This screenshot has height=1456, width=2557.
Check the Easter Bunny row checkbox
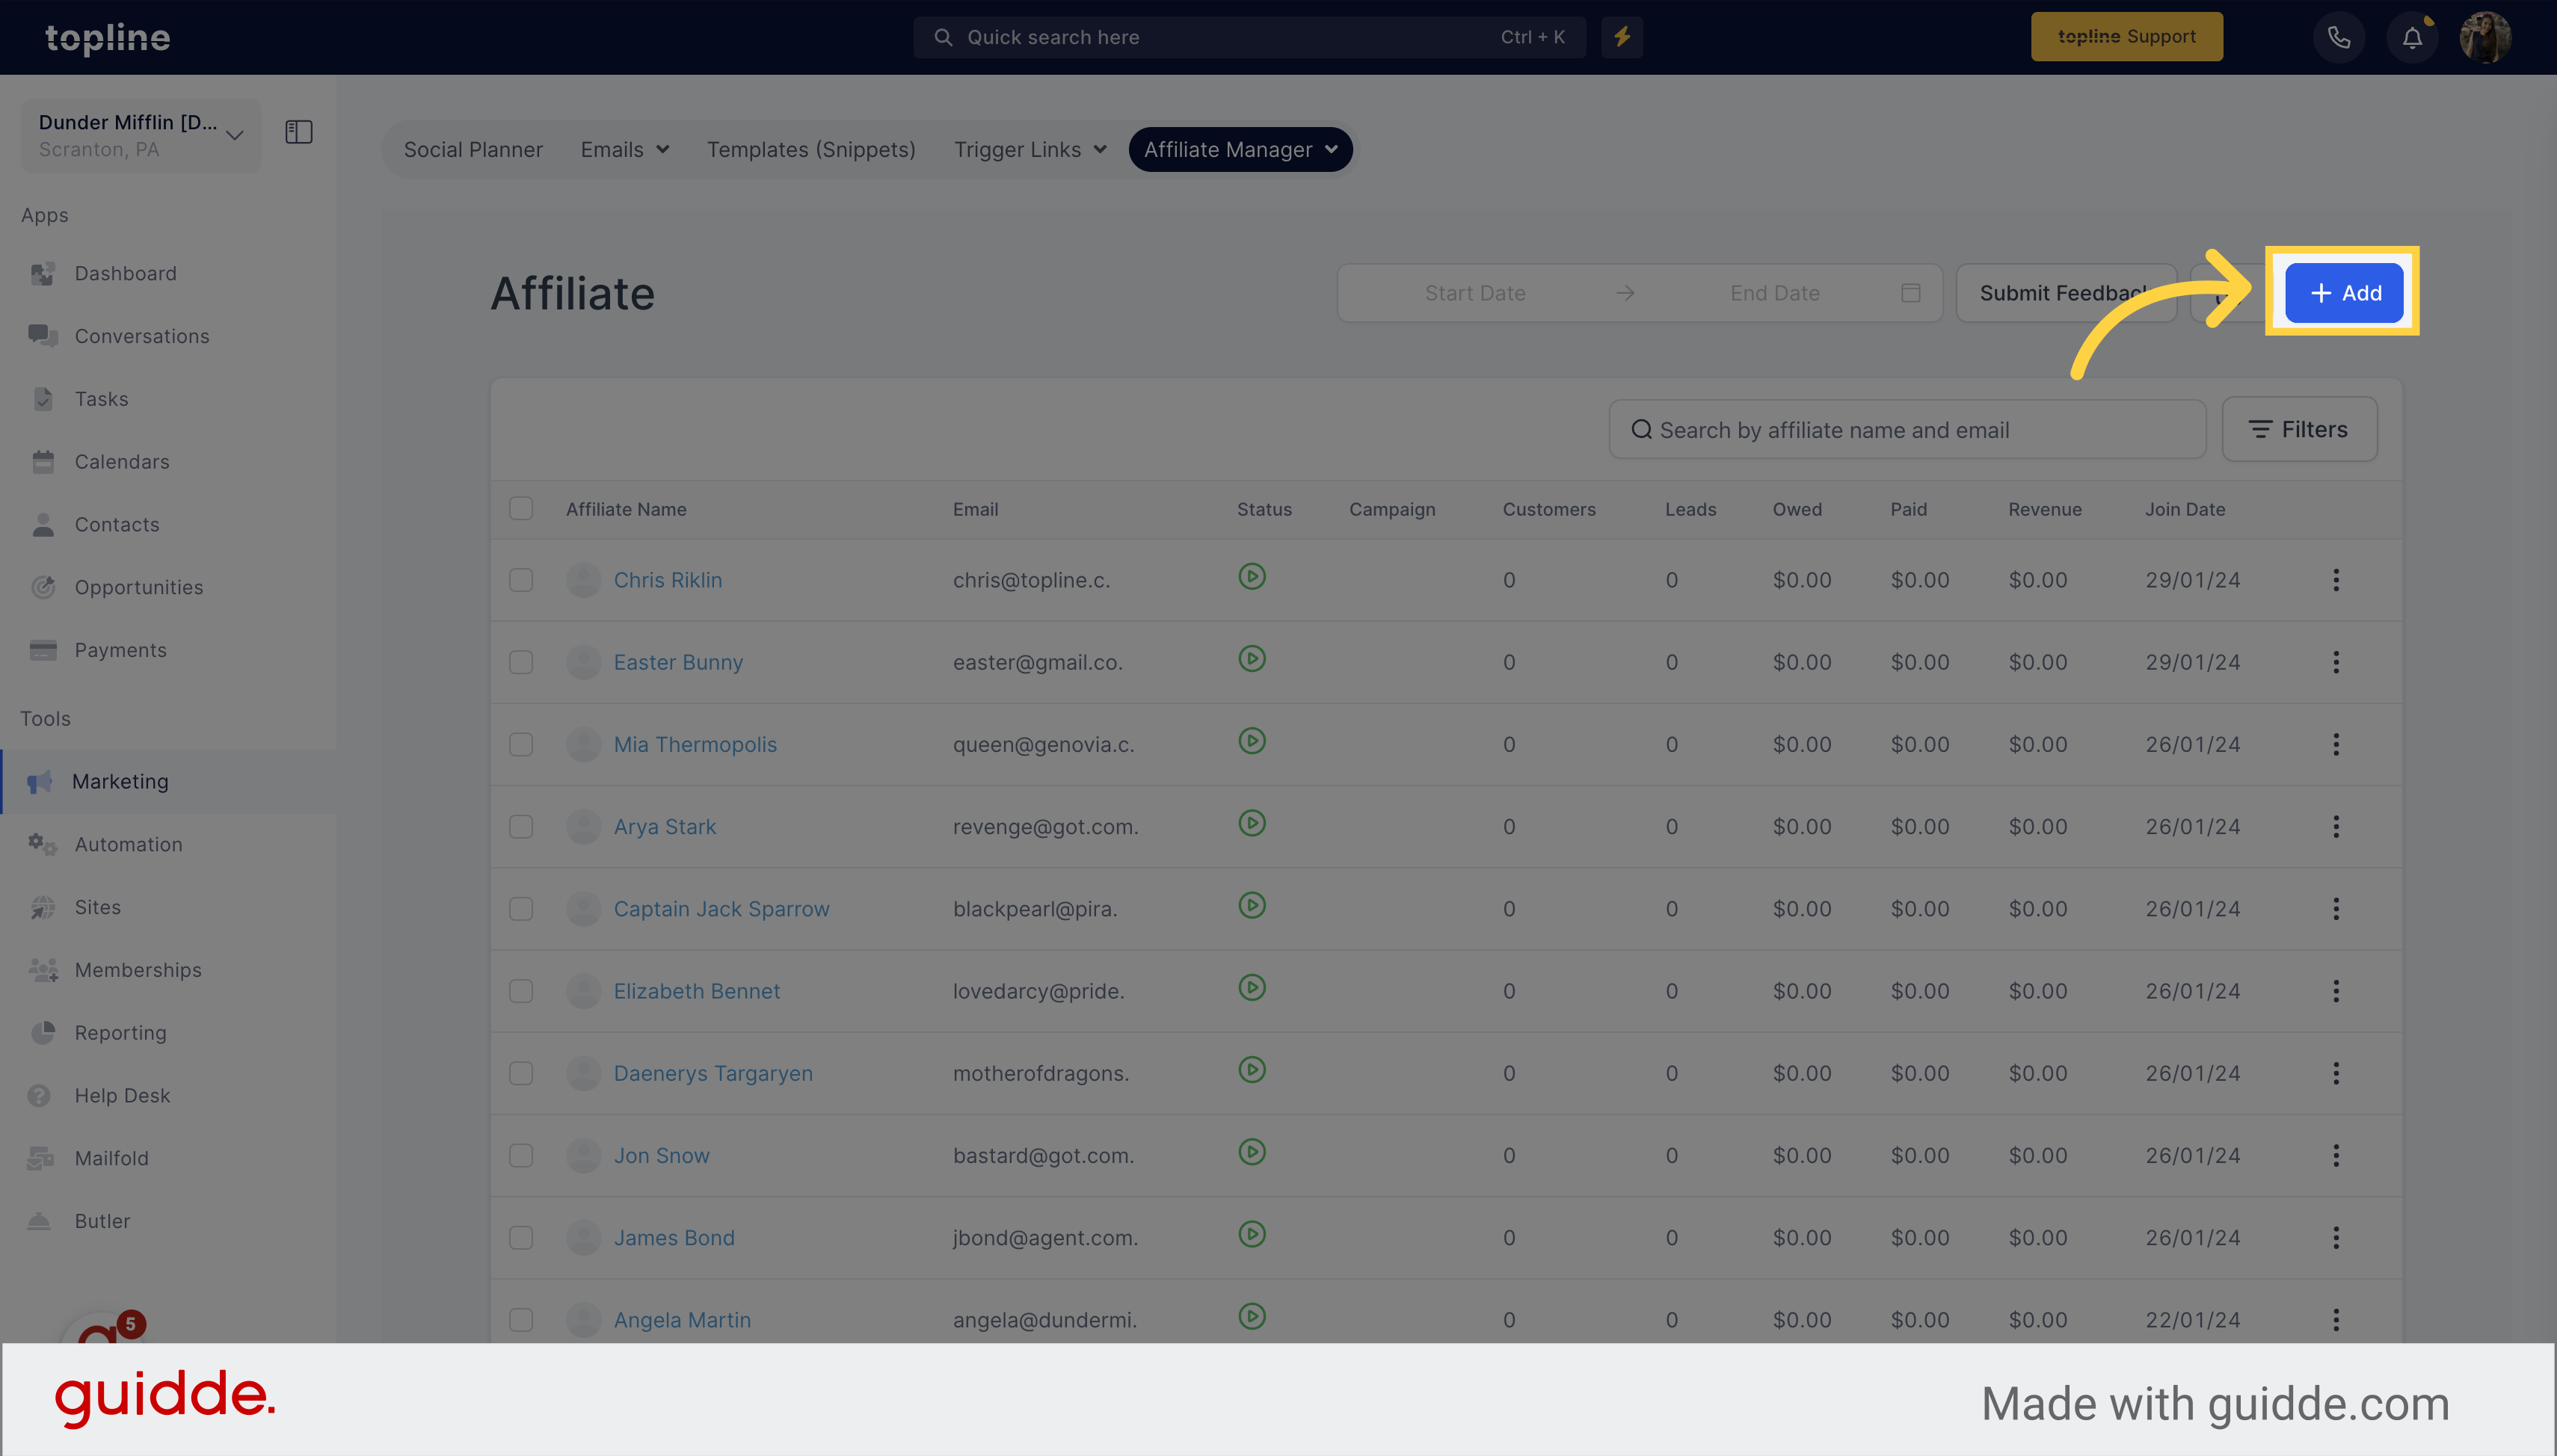[521, 662]
